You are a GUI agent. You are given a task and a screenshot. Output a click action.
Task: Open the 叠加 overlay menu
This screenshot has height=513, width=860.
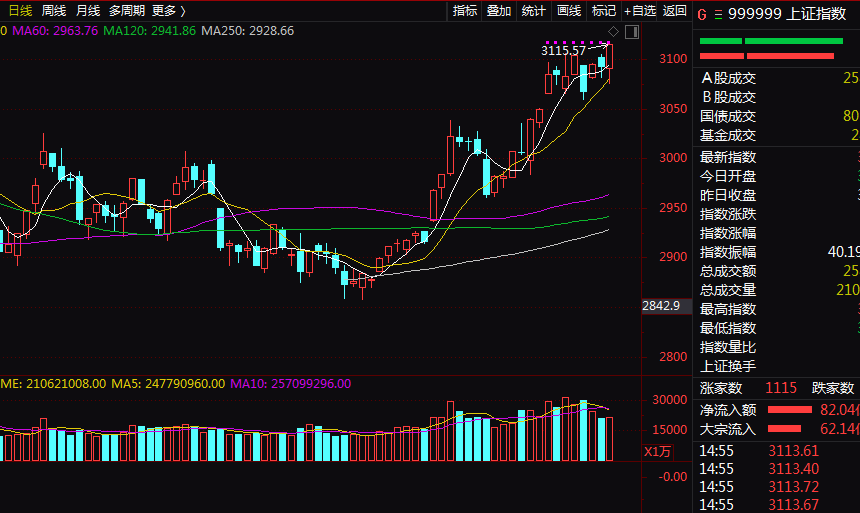499,10
